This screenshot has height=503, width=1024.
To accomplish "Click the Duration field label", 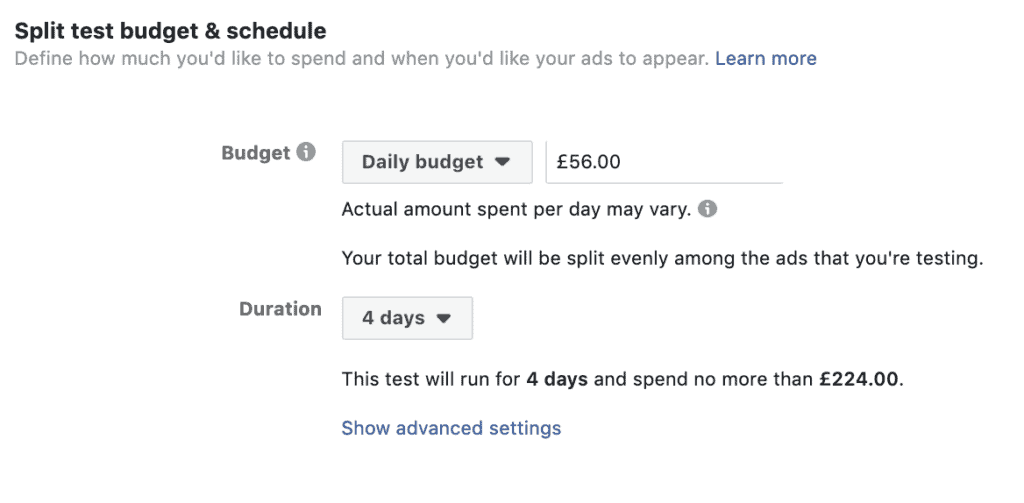I will [x=280, y=309].
